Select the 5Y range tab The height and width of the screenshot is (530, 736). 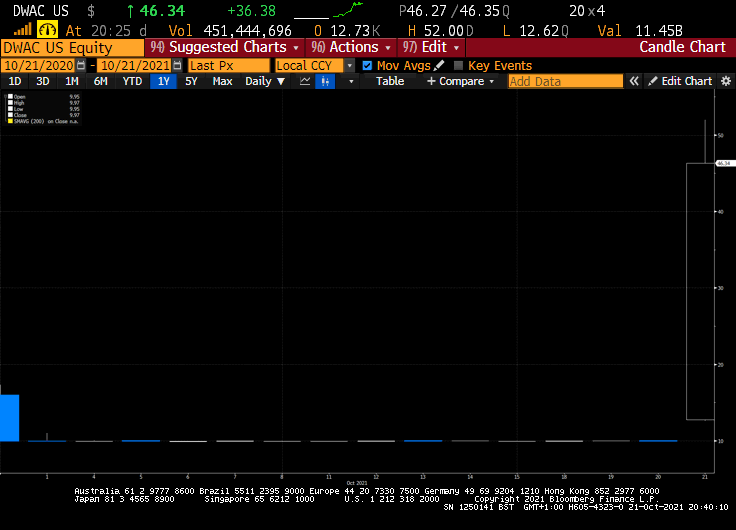pyautogui.click(x=191, y=81)
